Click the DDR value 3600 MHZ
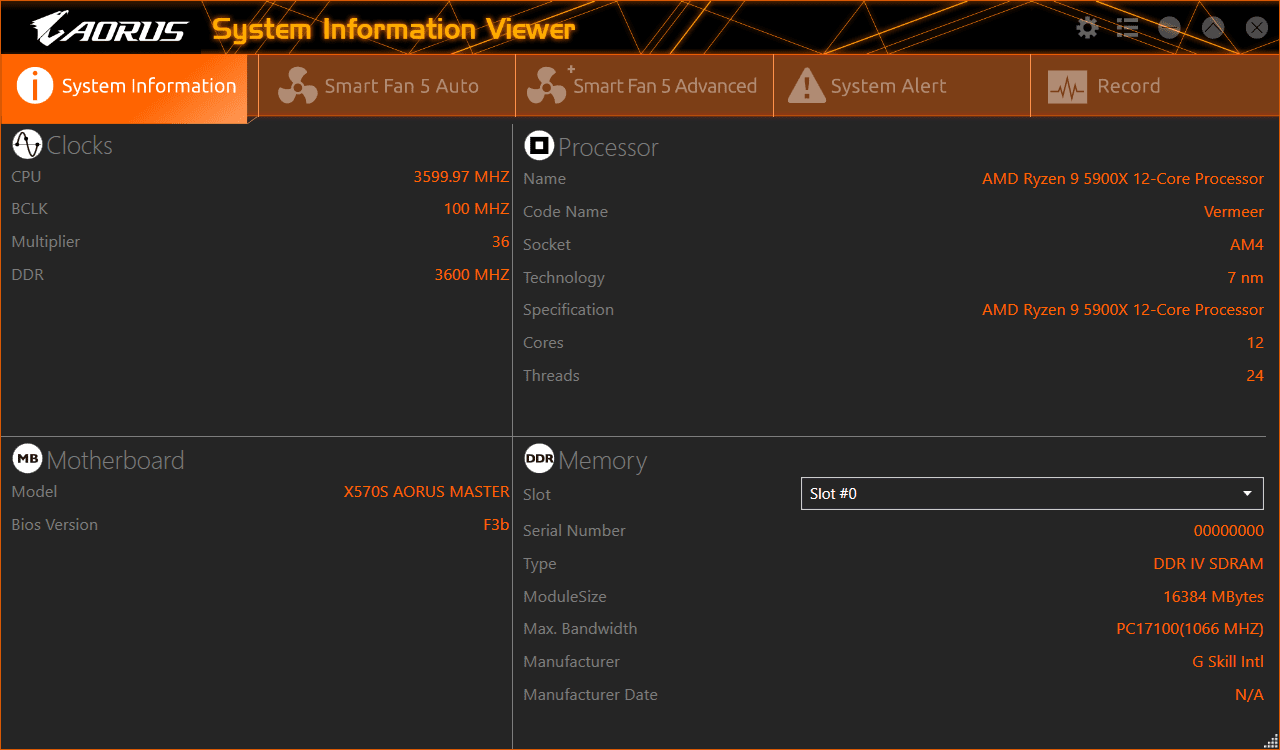The image size is (1280, 750). tap(472, 274)
